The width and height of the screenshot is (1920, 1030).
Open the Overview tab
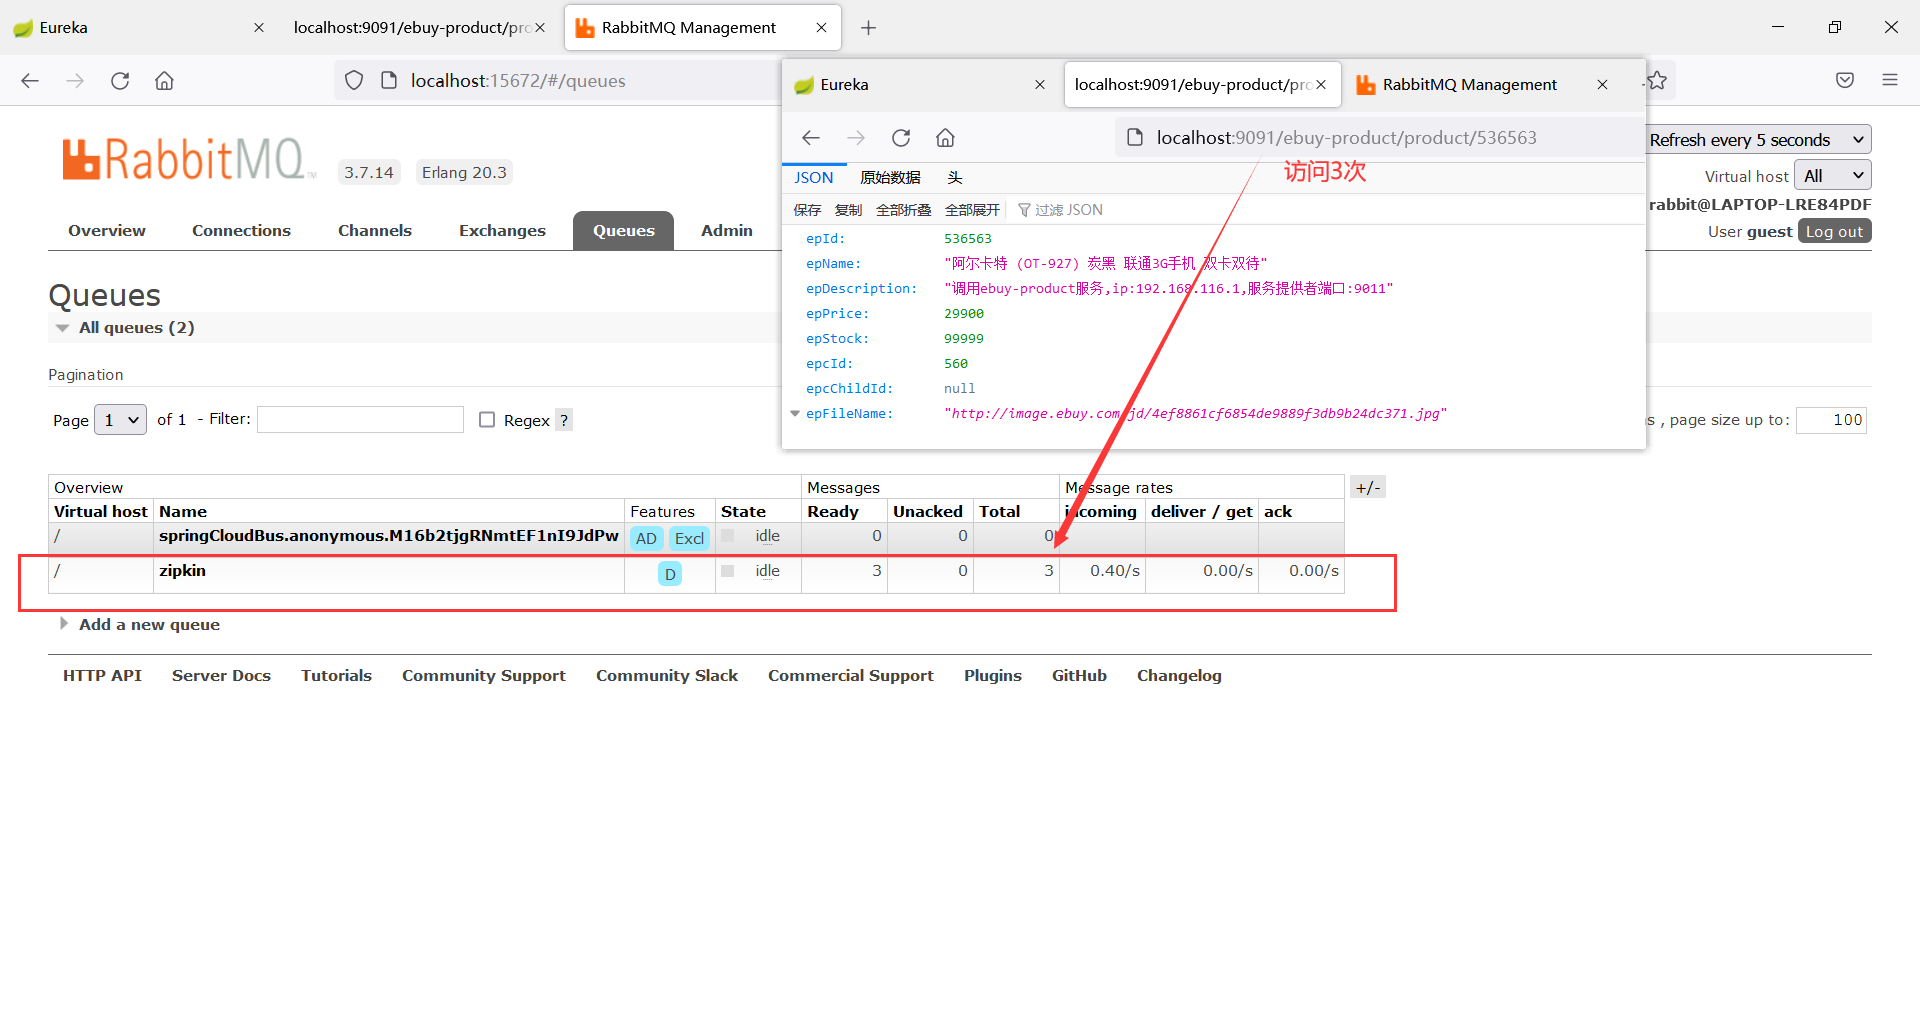(107, 231)
